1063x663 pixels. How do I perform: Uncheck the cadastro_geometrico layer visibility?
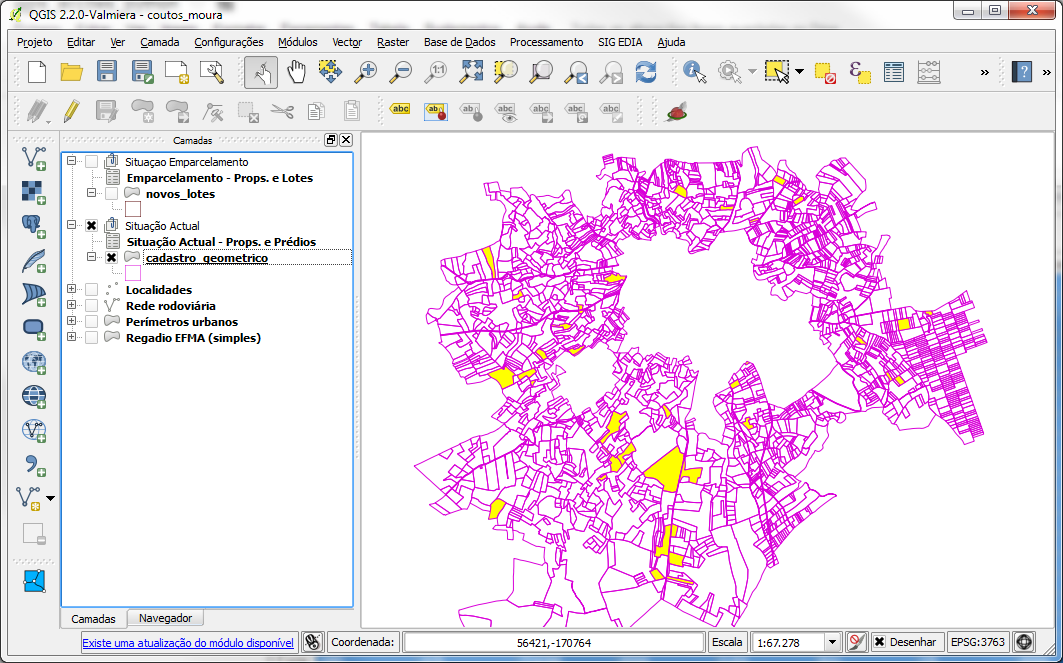(112, 258)
